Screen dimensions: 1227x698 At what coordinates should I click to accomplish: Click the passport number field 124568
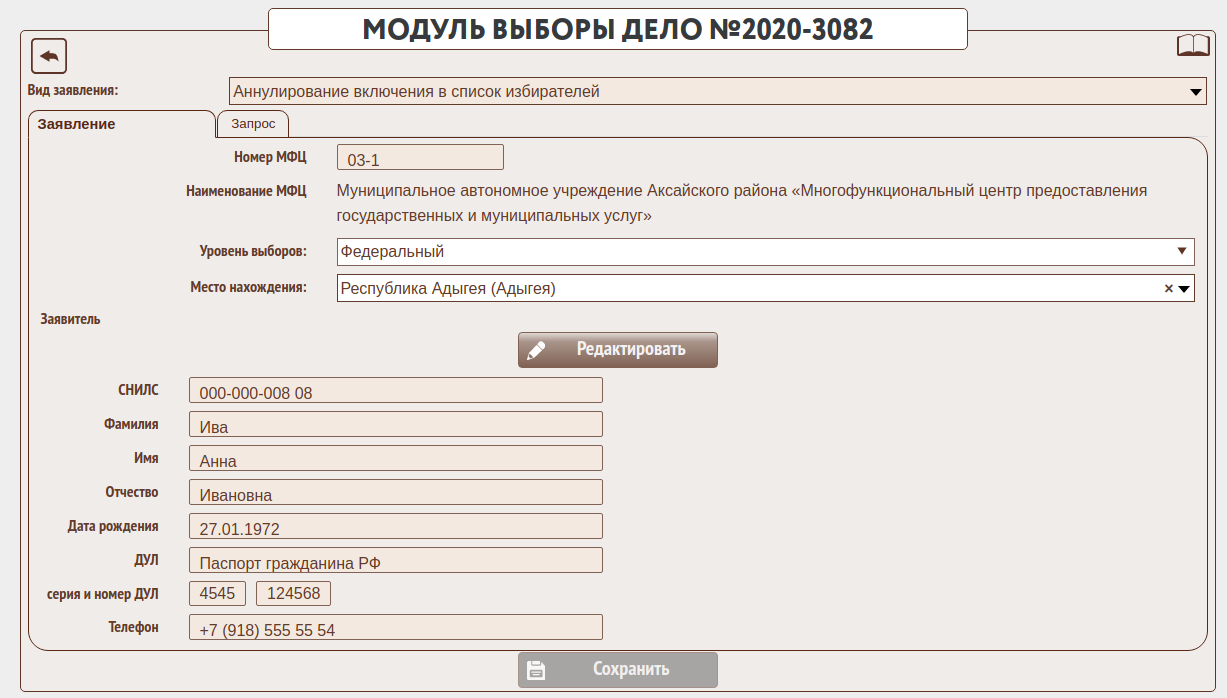293,594
